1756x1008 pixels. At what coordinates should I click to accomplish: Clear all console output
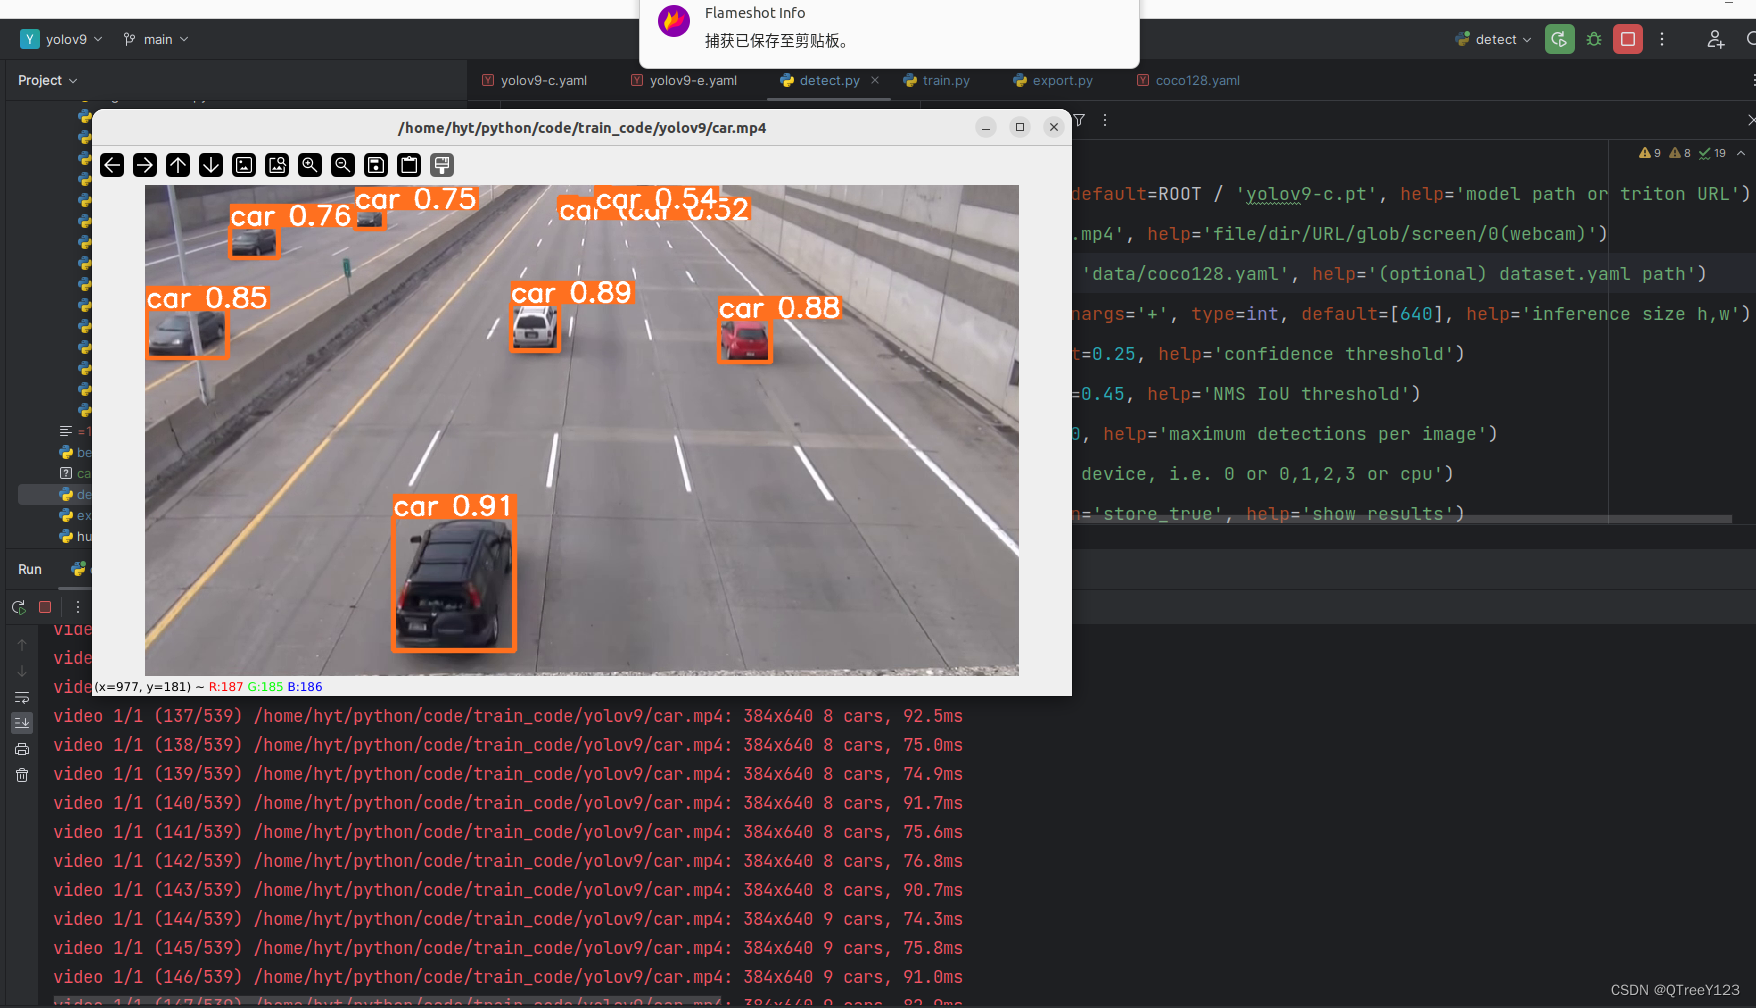pyautogui.click(x=22, y=775)
